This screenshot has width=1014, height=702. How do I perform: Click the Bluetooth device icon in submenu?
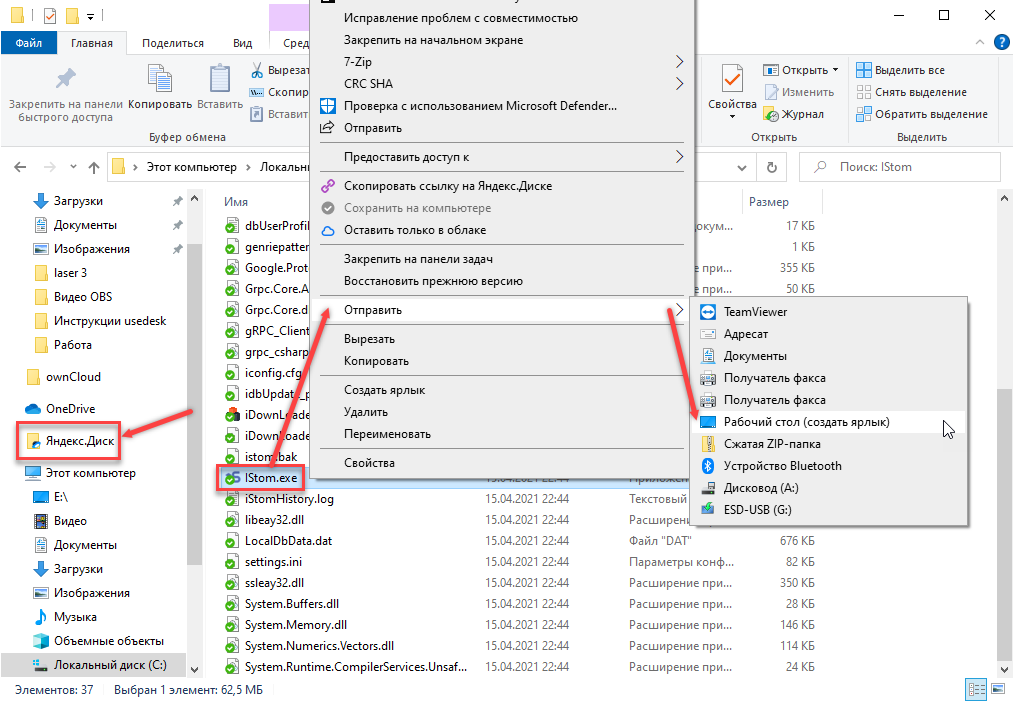tap(708, 466)
